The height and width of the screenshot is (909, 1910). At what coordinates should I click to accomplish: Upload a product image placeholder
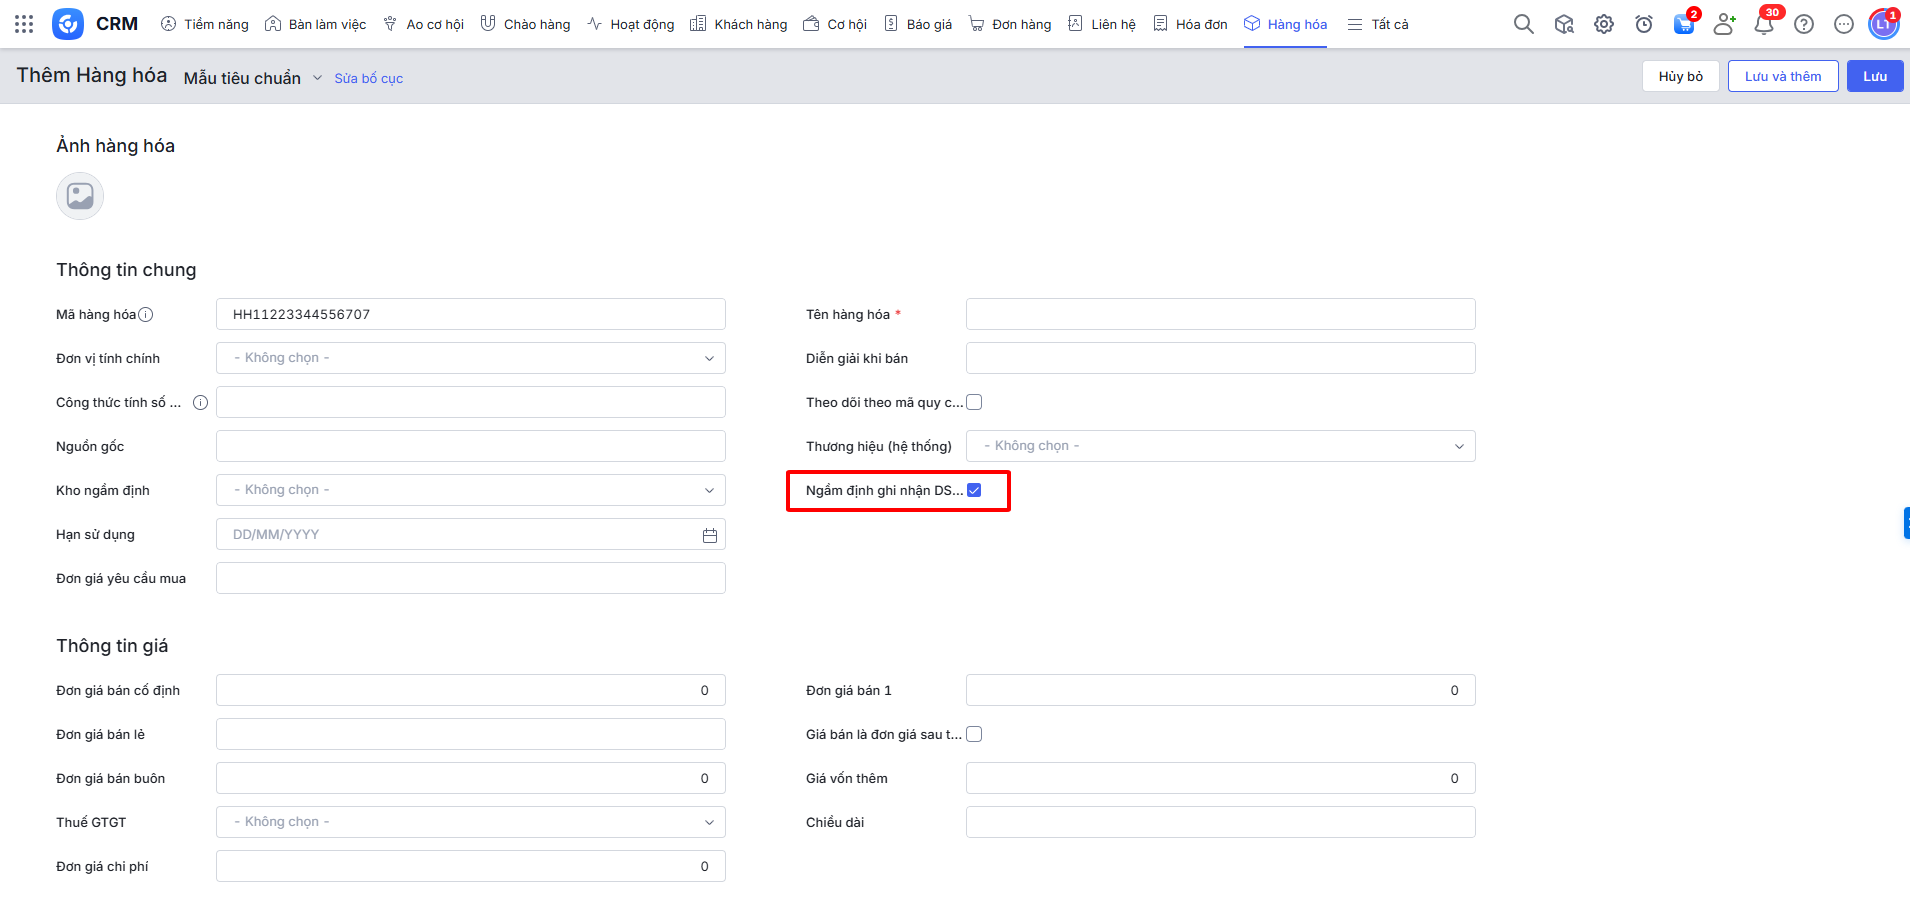[x=80, y=196]
